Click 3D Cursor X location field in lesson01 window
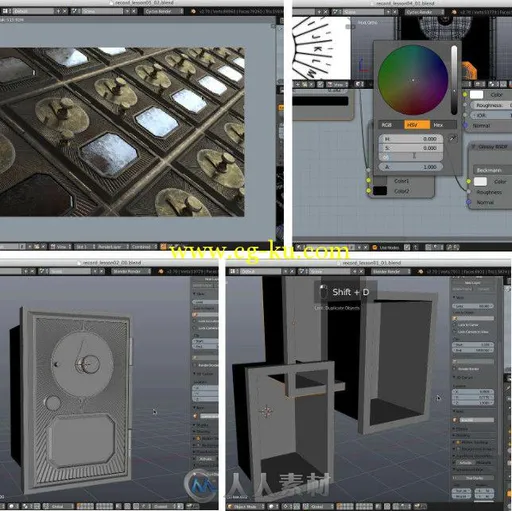This screenshot has width=512, height=511. point(473,392)
